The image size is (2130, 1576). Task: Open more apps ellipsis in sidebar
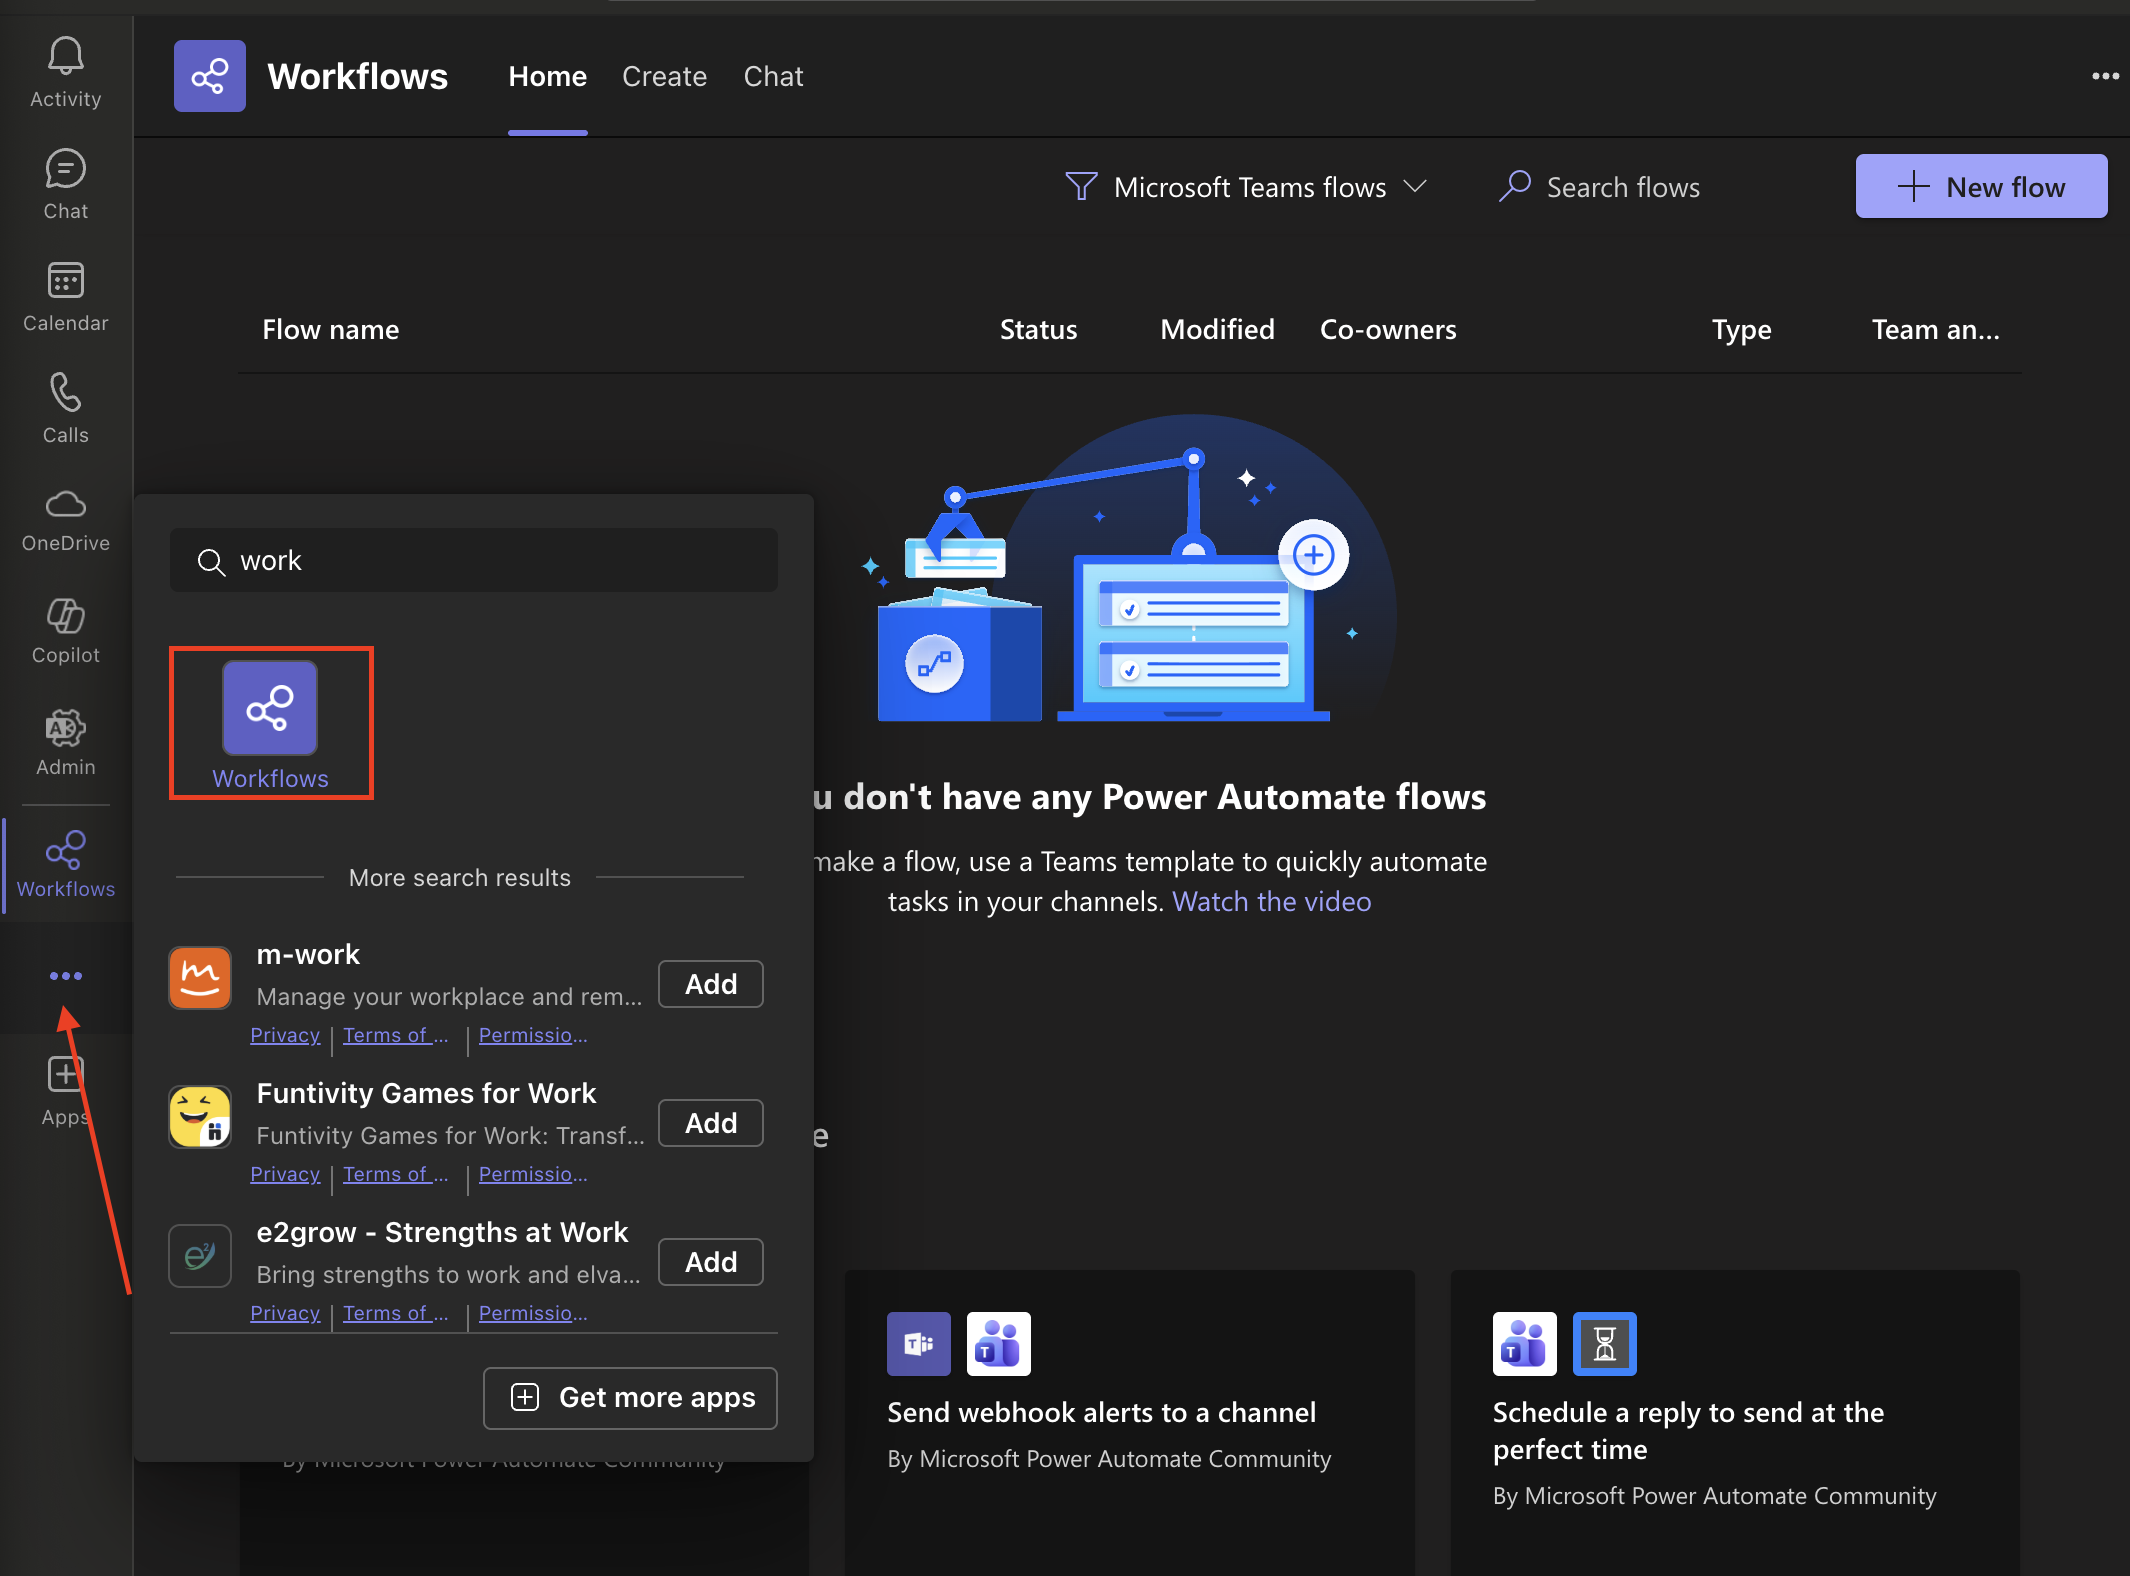click(65, 976)
